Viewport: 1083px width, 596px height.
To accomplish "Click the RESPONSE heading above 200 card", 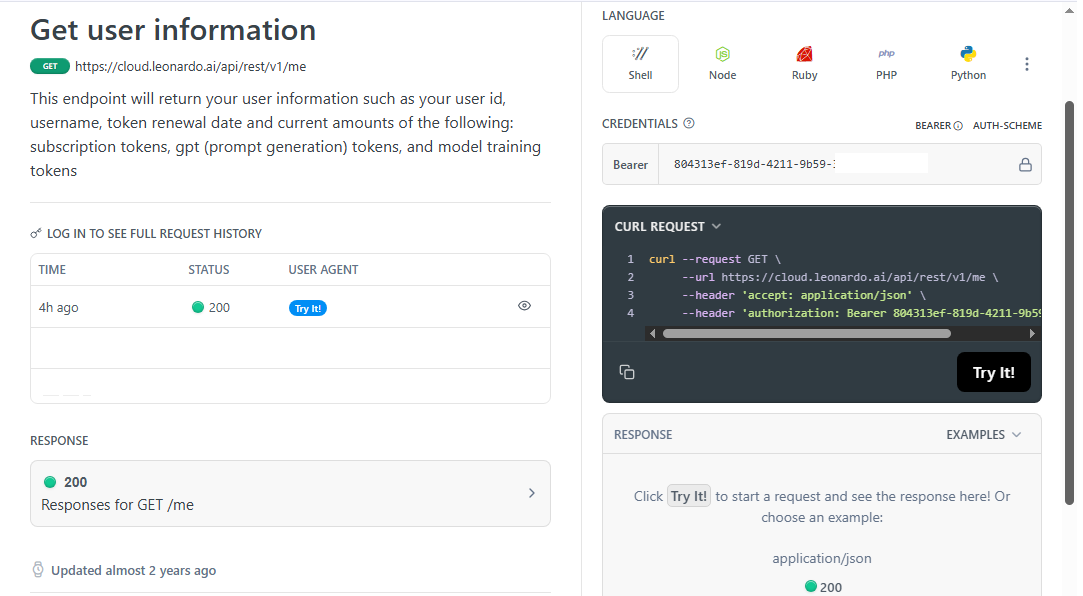I will 59,441.
